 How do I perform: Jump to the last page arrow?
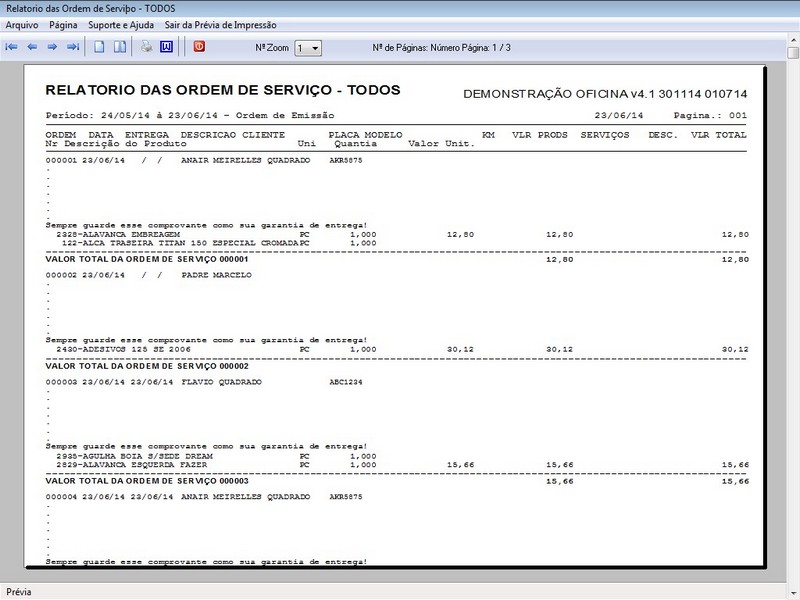[73, 47]
